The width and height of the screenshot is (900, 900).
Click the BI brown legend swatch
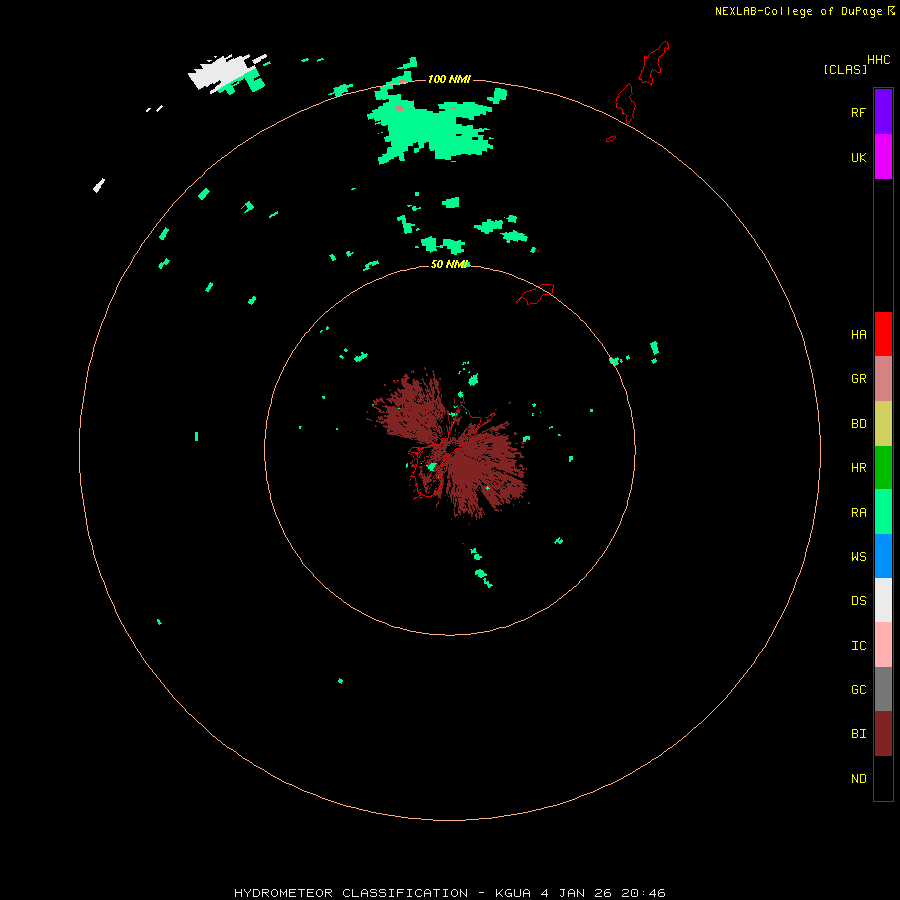883,734
